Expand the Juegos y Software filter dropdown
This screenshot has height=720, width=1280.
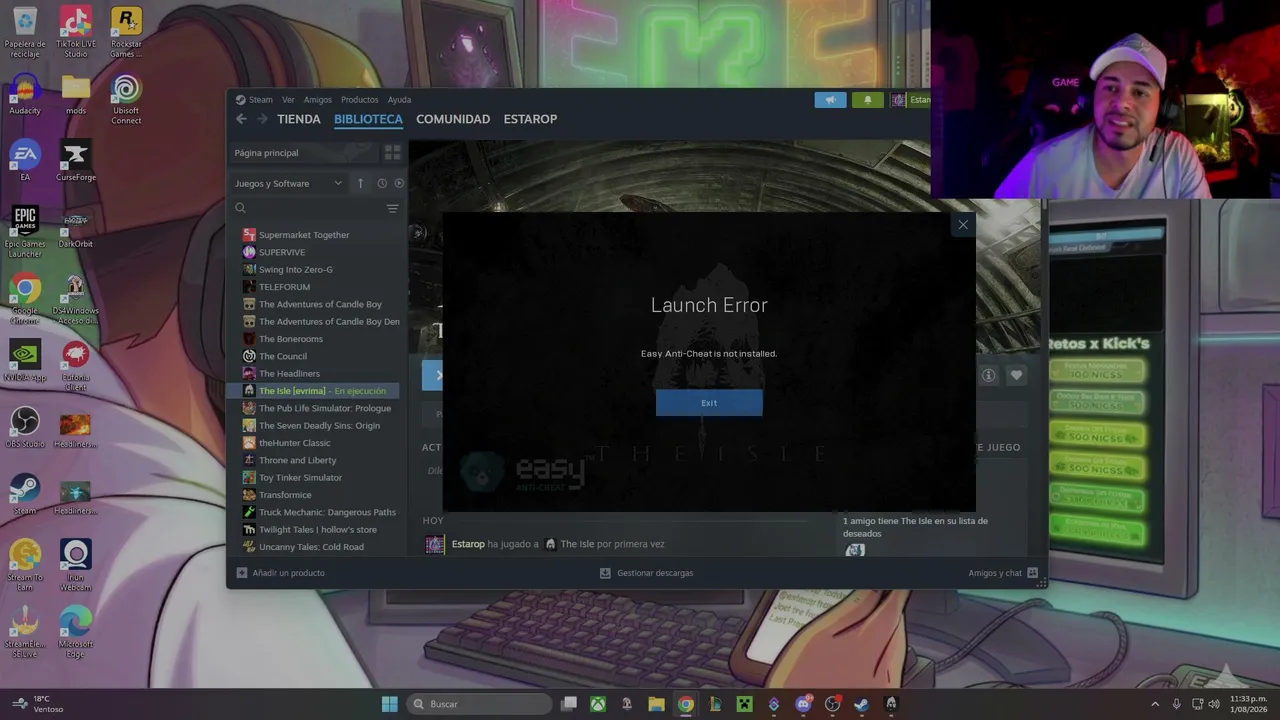(288, 183)
